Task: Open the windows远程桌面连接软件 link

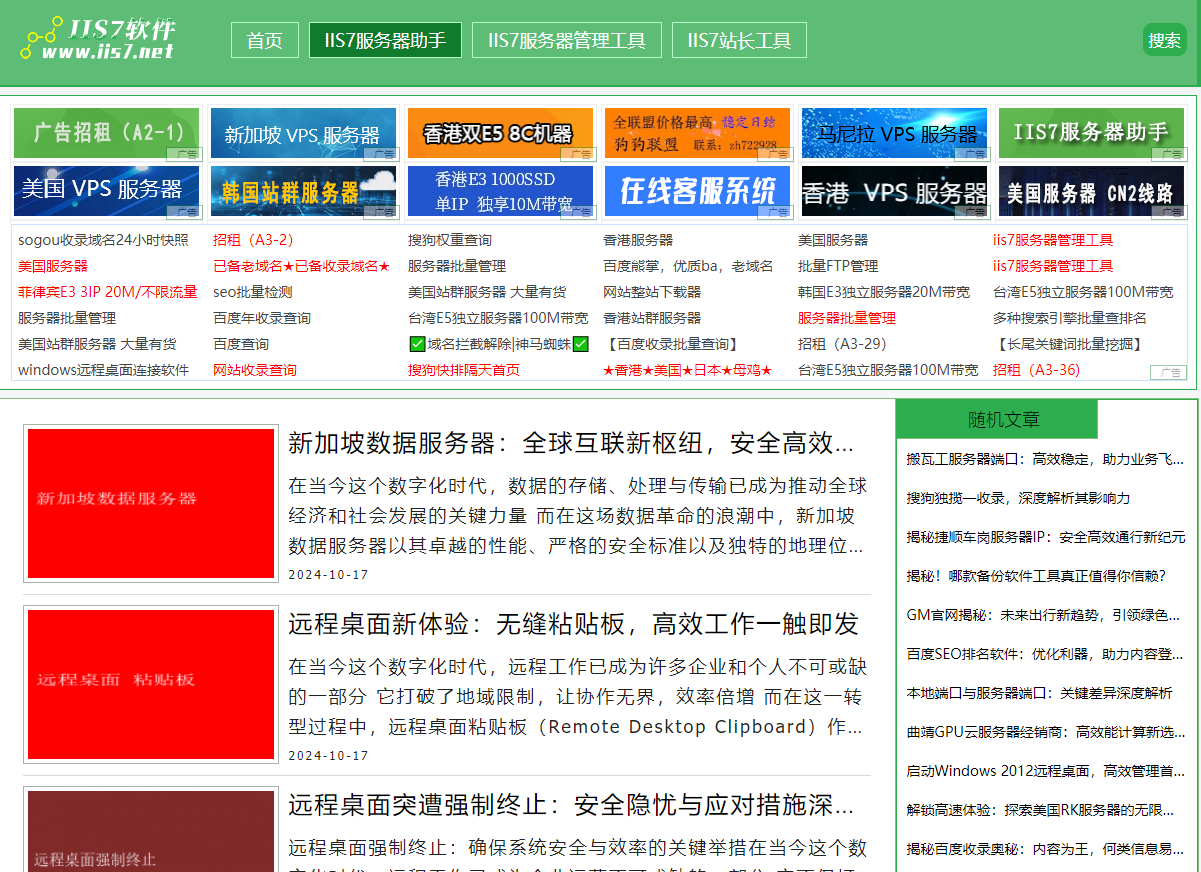Action: [103, 370]
